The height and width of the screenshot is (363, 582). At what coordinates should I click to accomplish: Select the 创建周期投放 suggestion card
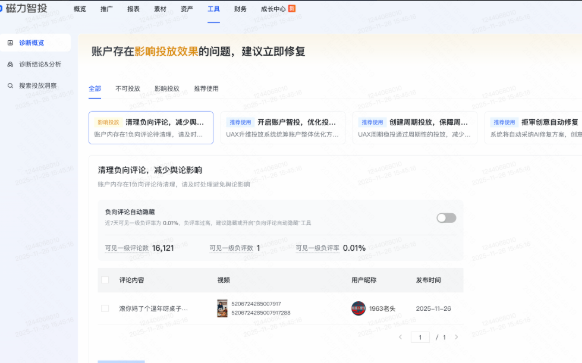tap(415, 128)
